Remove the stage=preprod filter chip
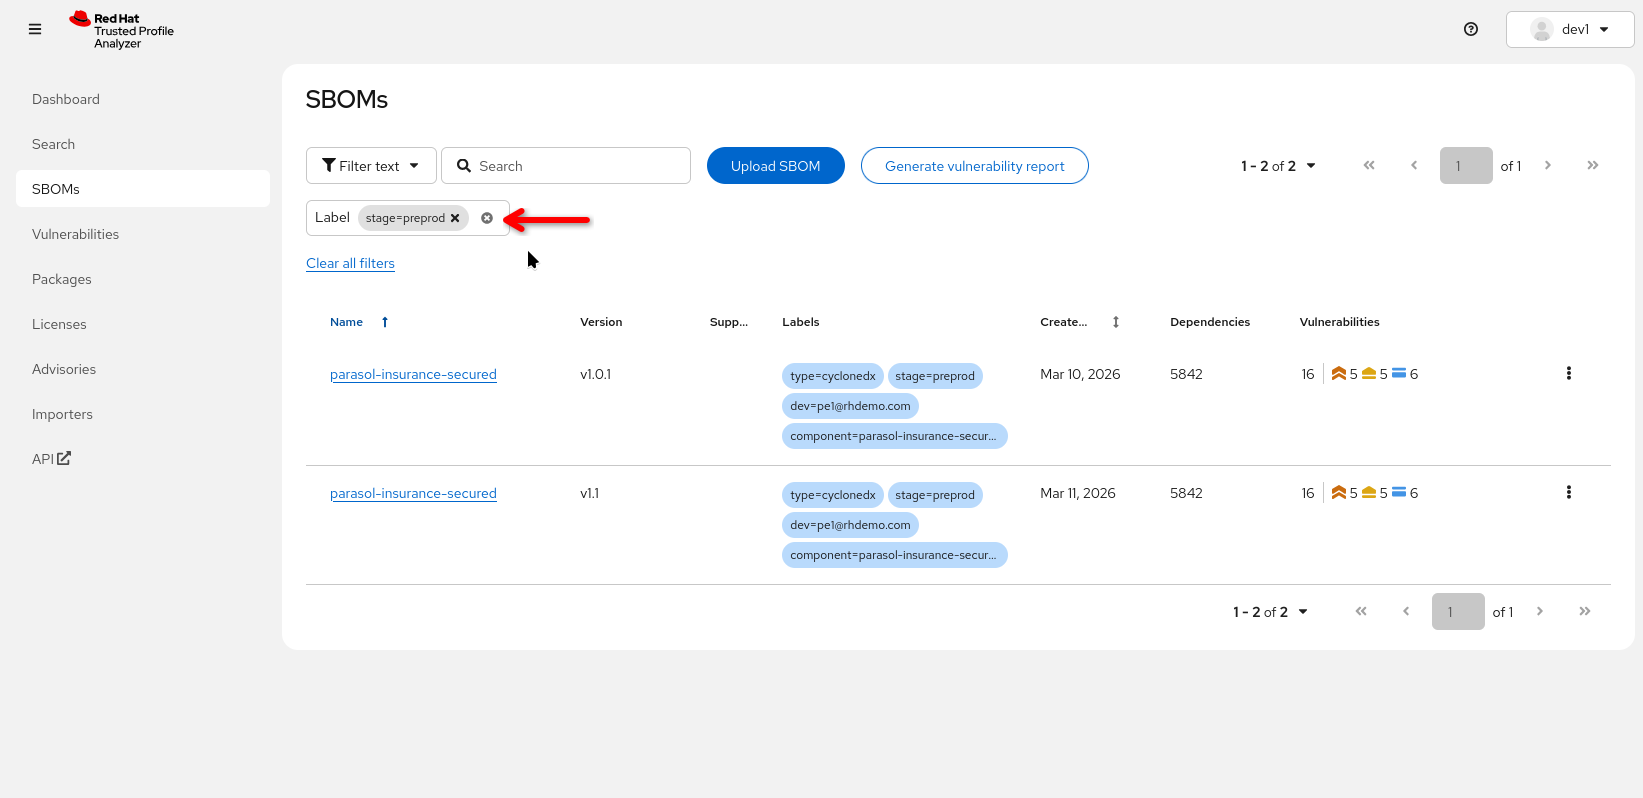1643x798 pixels. [455, 218]
